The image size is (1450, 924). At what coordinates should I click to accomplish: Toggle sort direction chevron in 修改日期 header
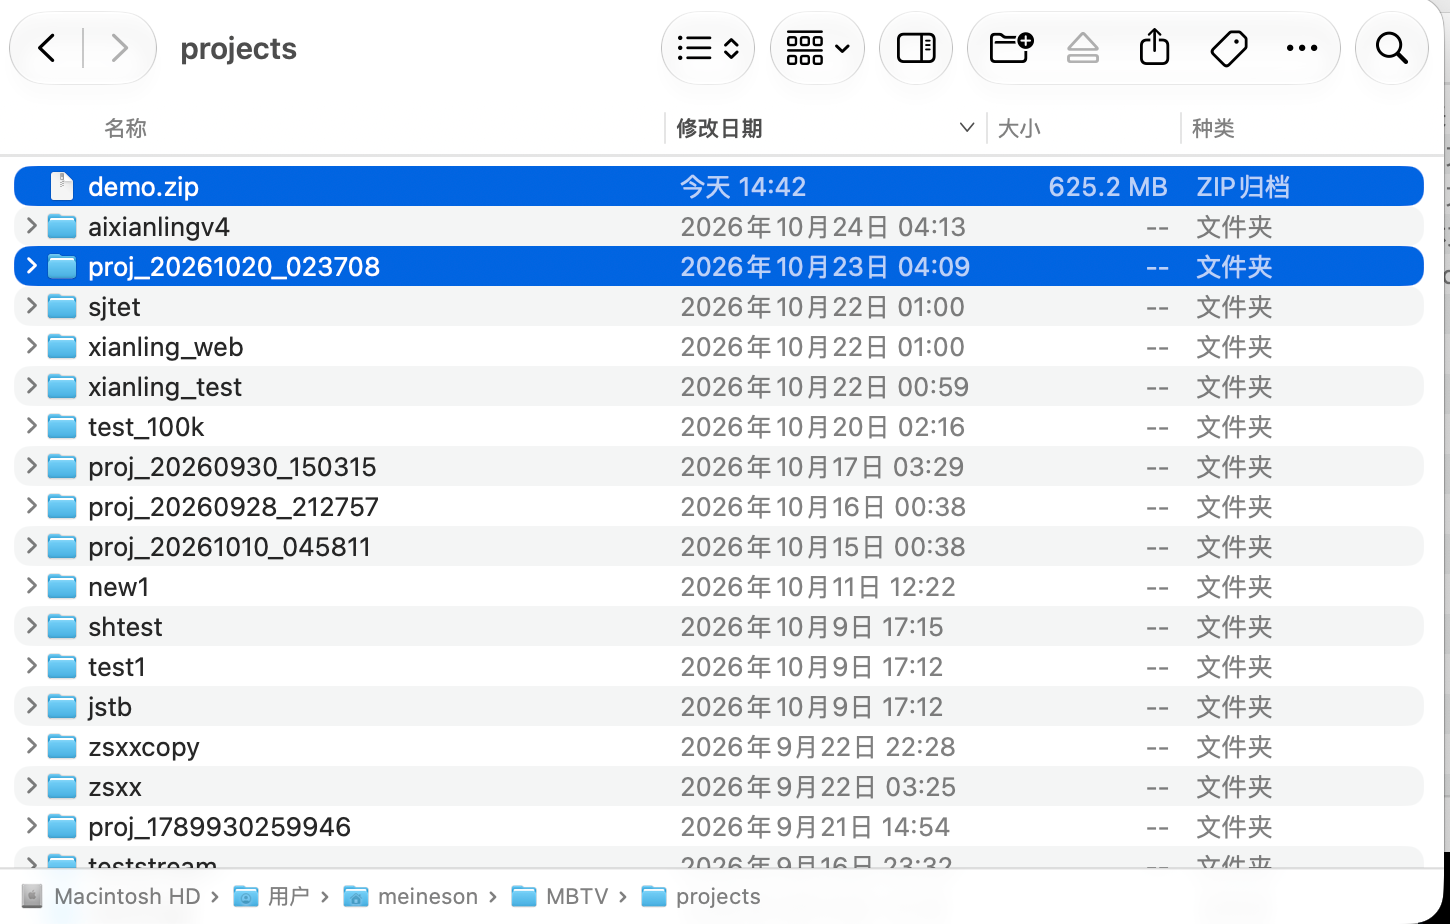click(x=966, y=128)
